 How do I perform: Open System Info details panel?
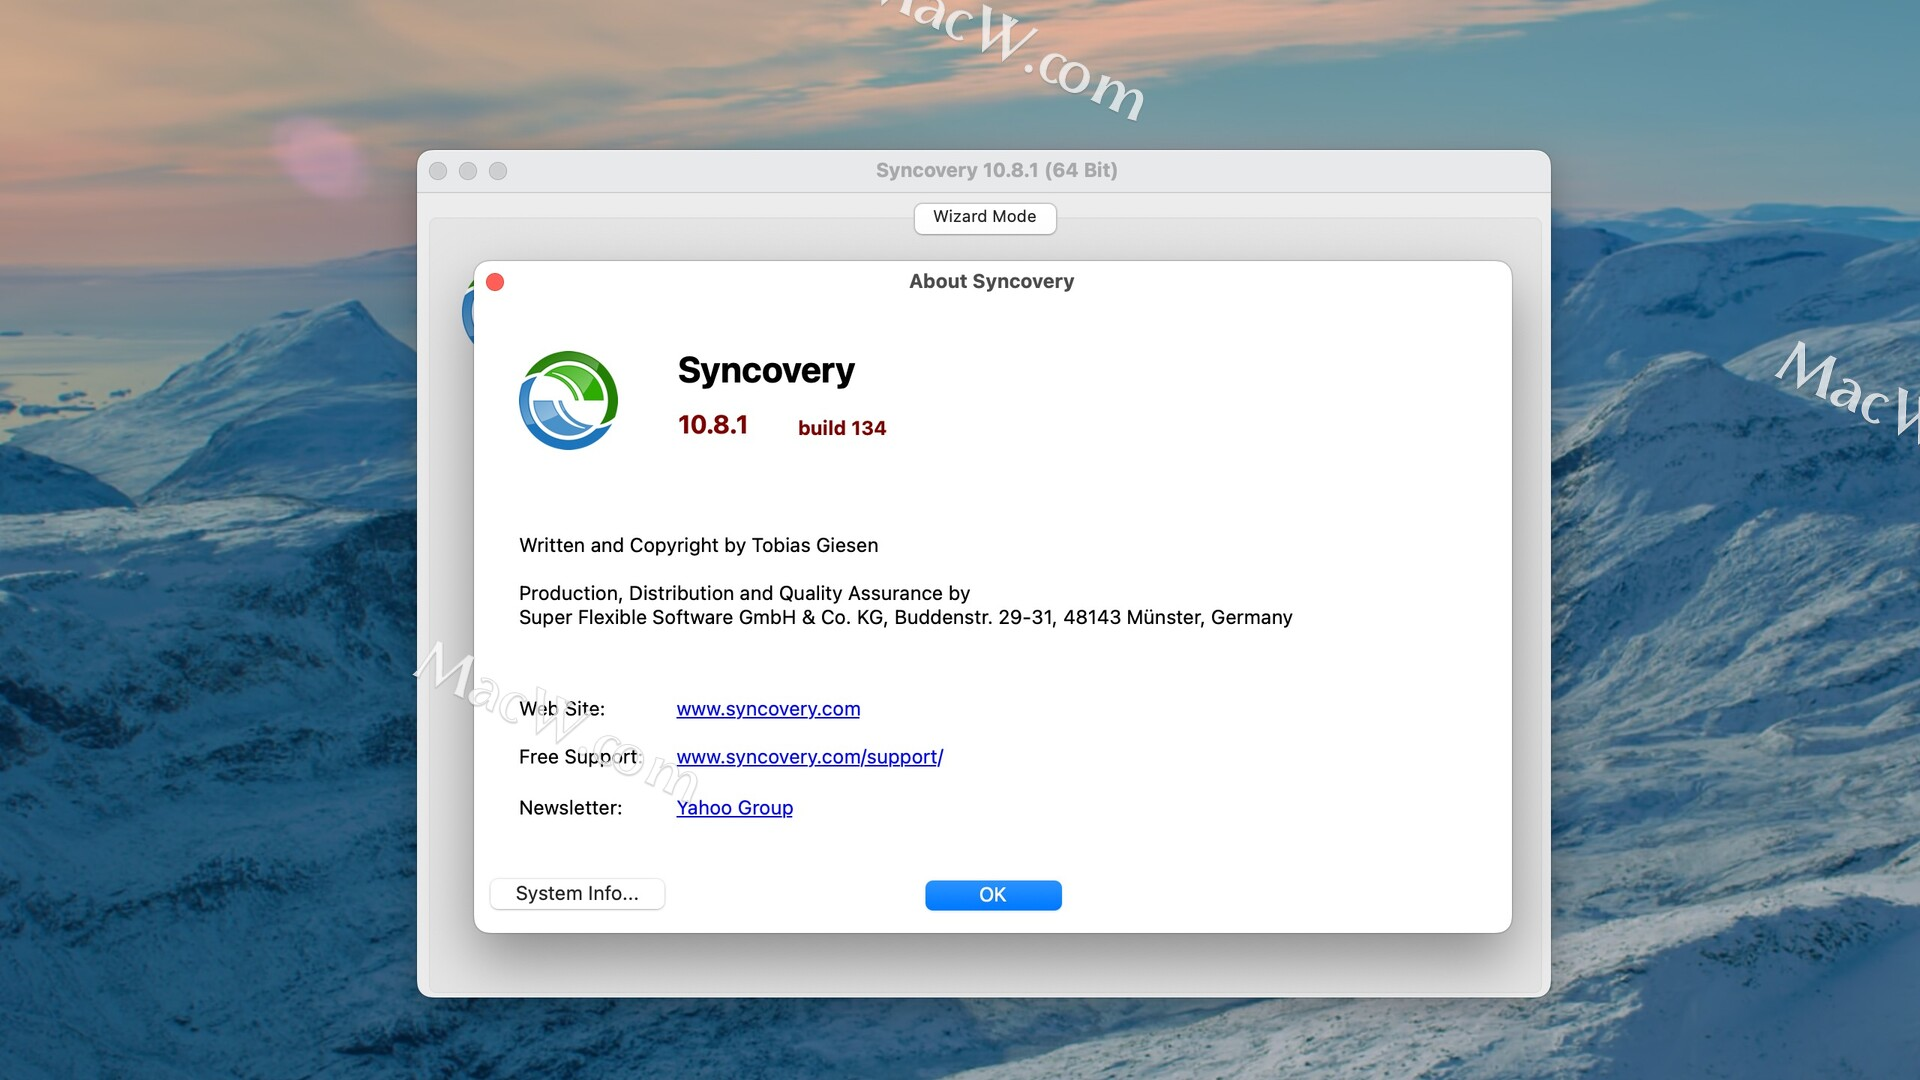(x=576, y=894)
